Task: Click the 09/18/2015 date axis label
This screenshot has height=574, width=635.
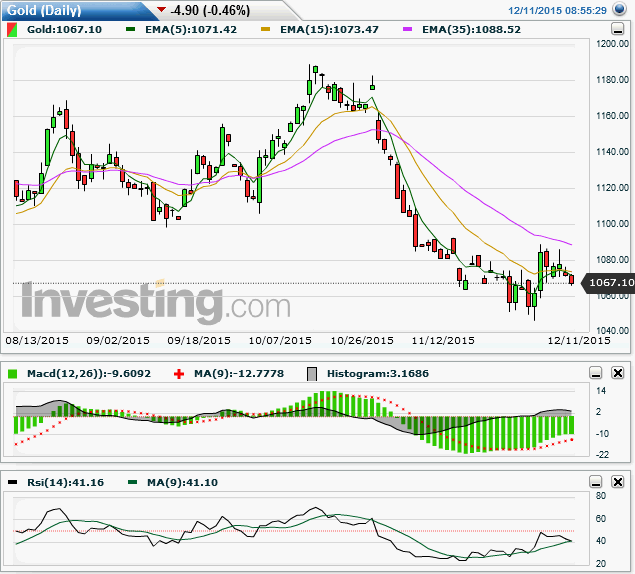Action: [x=199, y=341]
